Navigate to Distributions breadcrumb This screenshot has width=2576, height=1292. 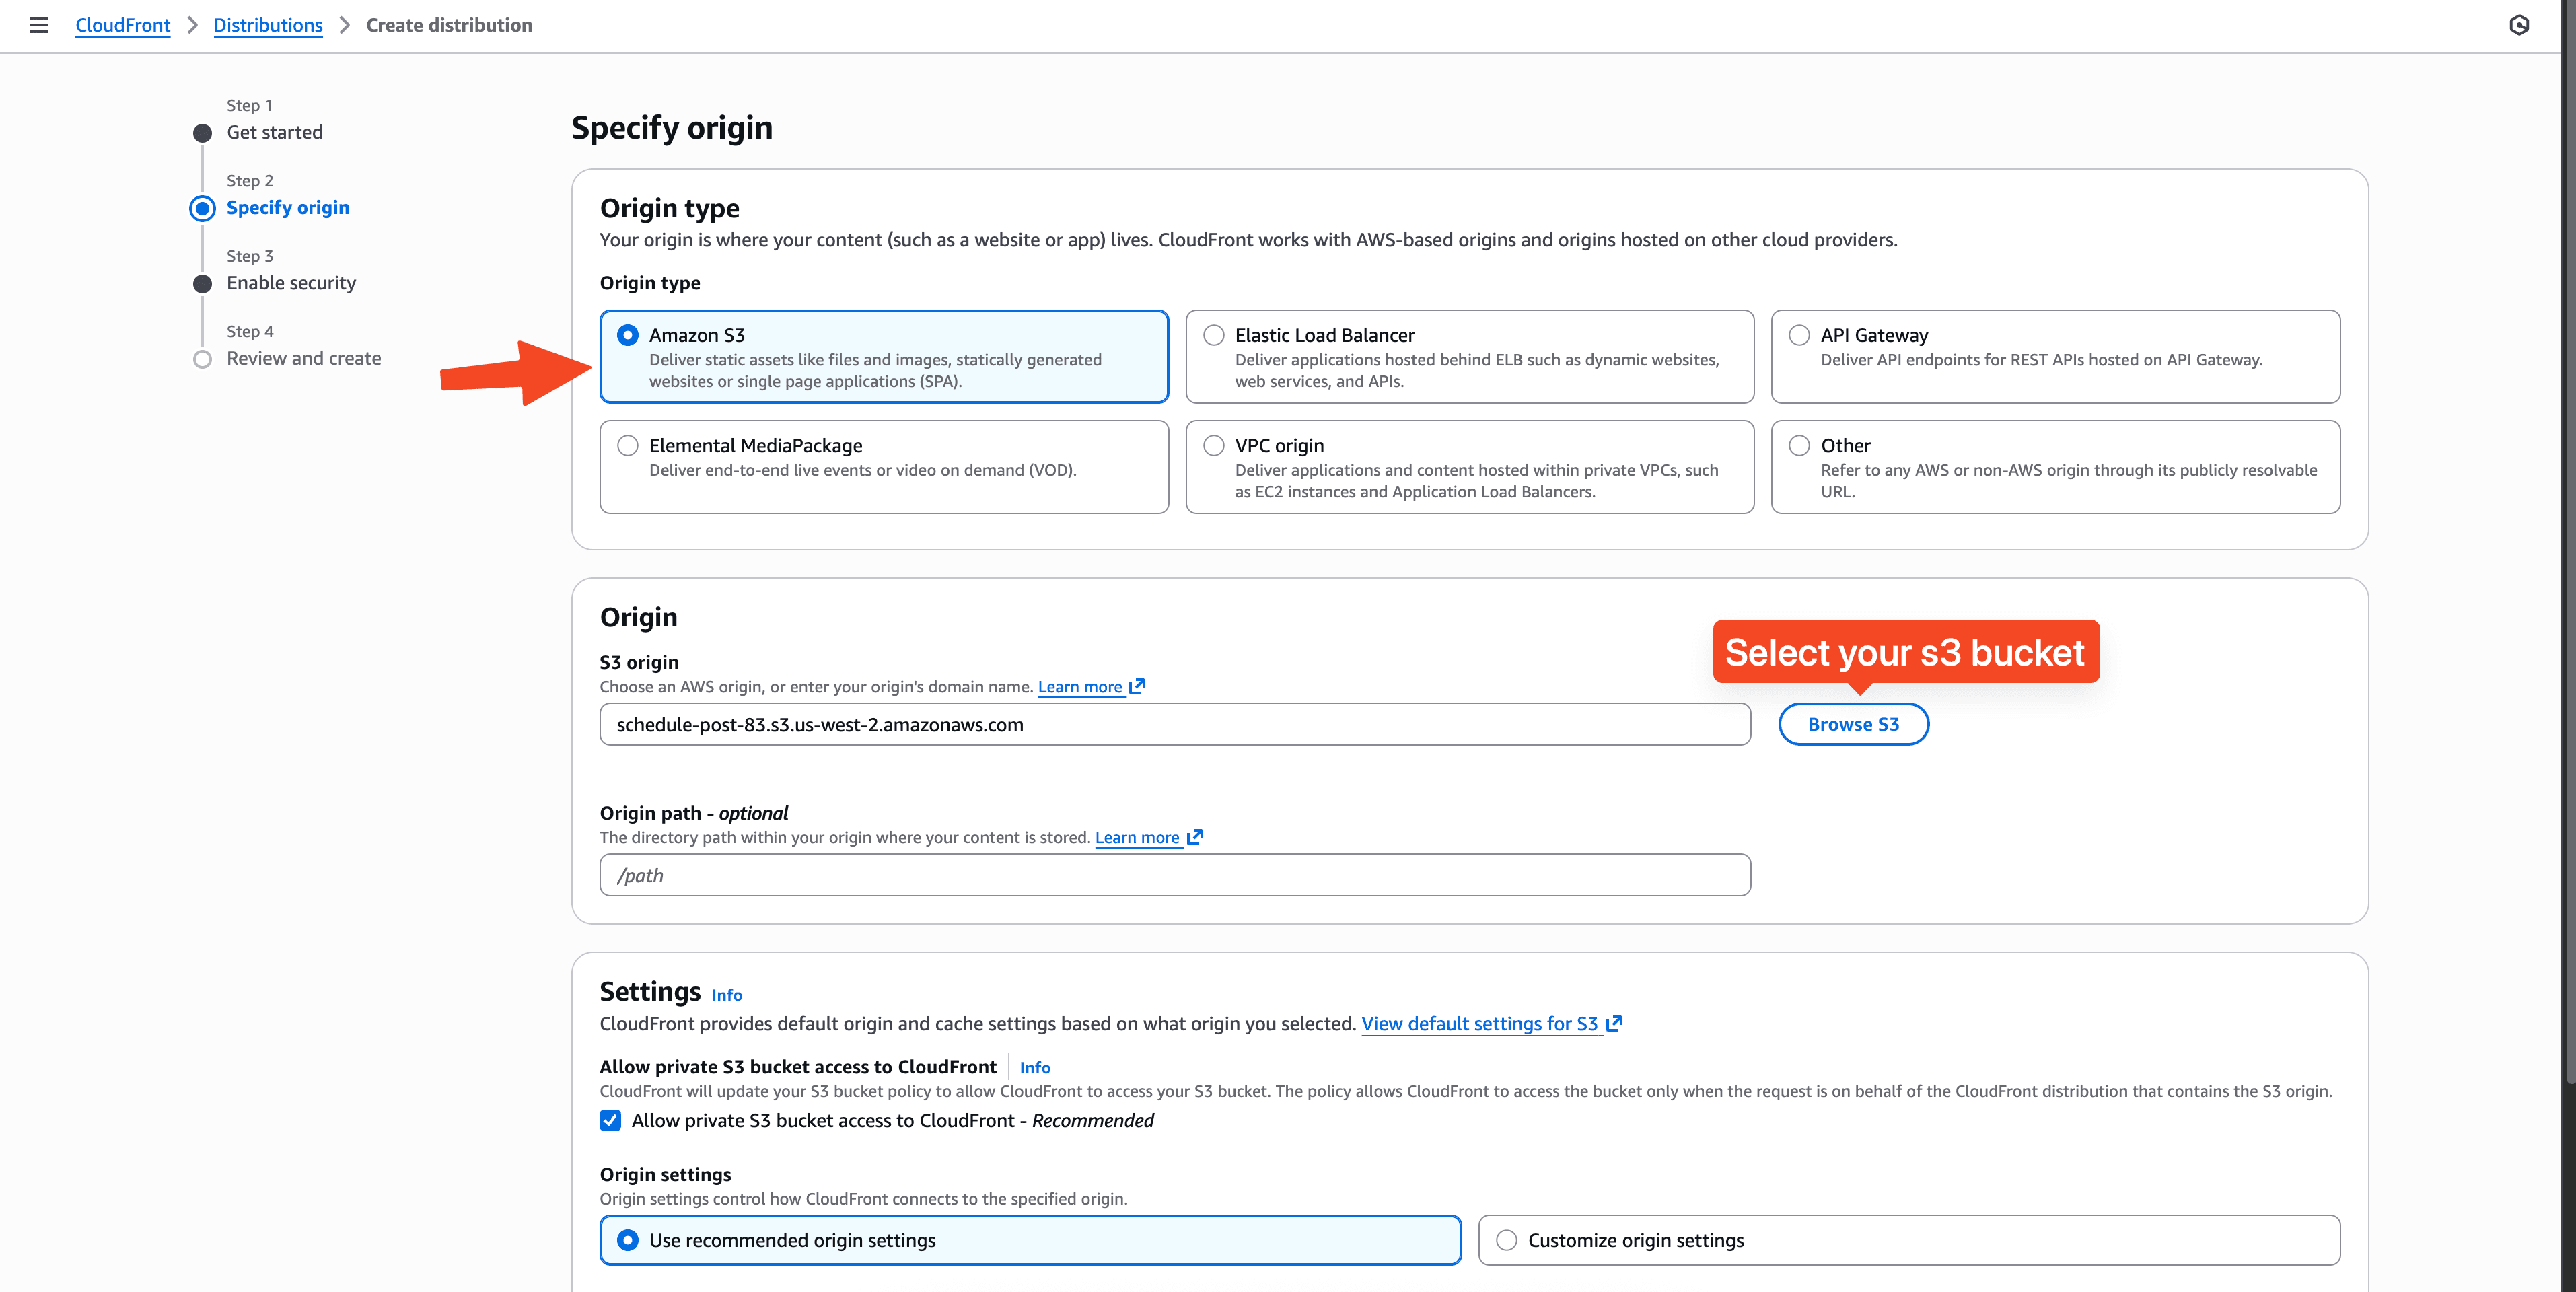tap(268, 25)
